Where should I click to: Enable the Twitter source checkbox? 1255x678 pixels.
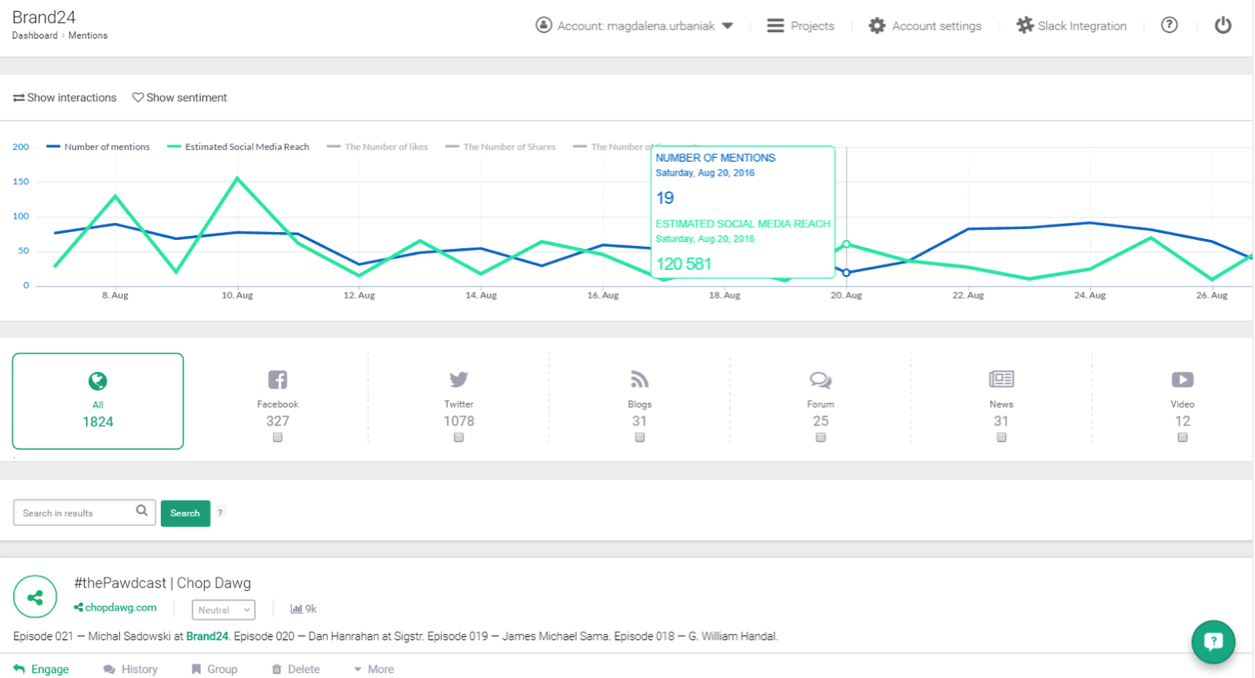[x=459, y=437]
